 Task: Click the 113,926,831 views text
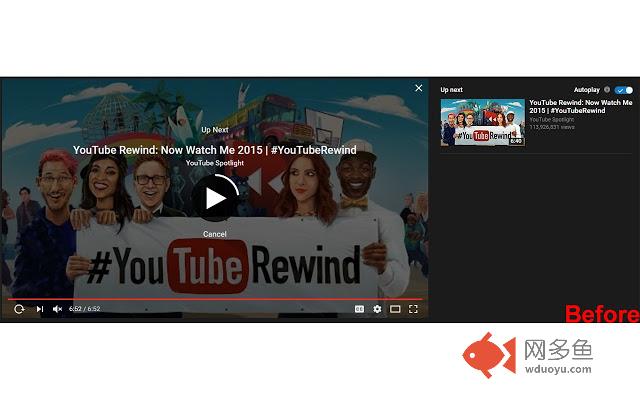552,127
